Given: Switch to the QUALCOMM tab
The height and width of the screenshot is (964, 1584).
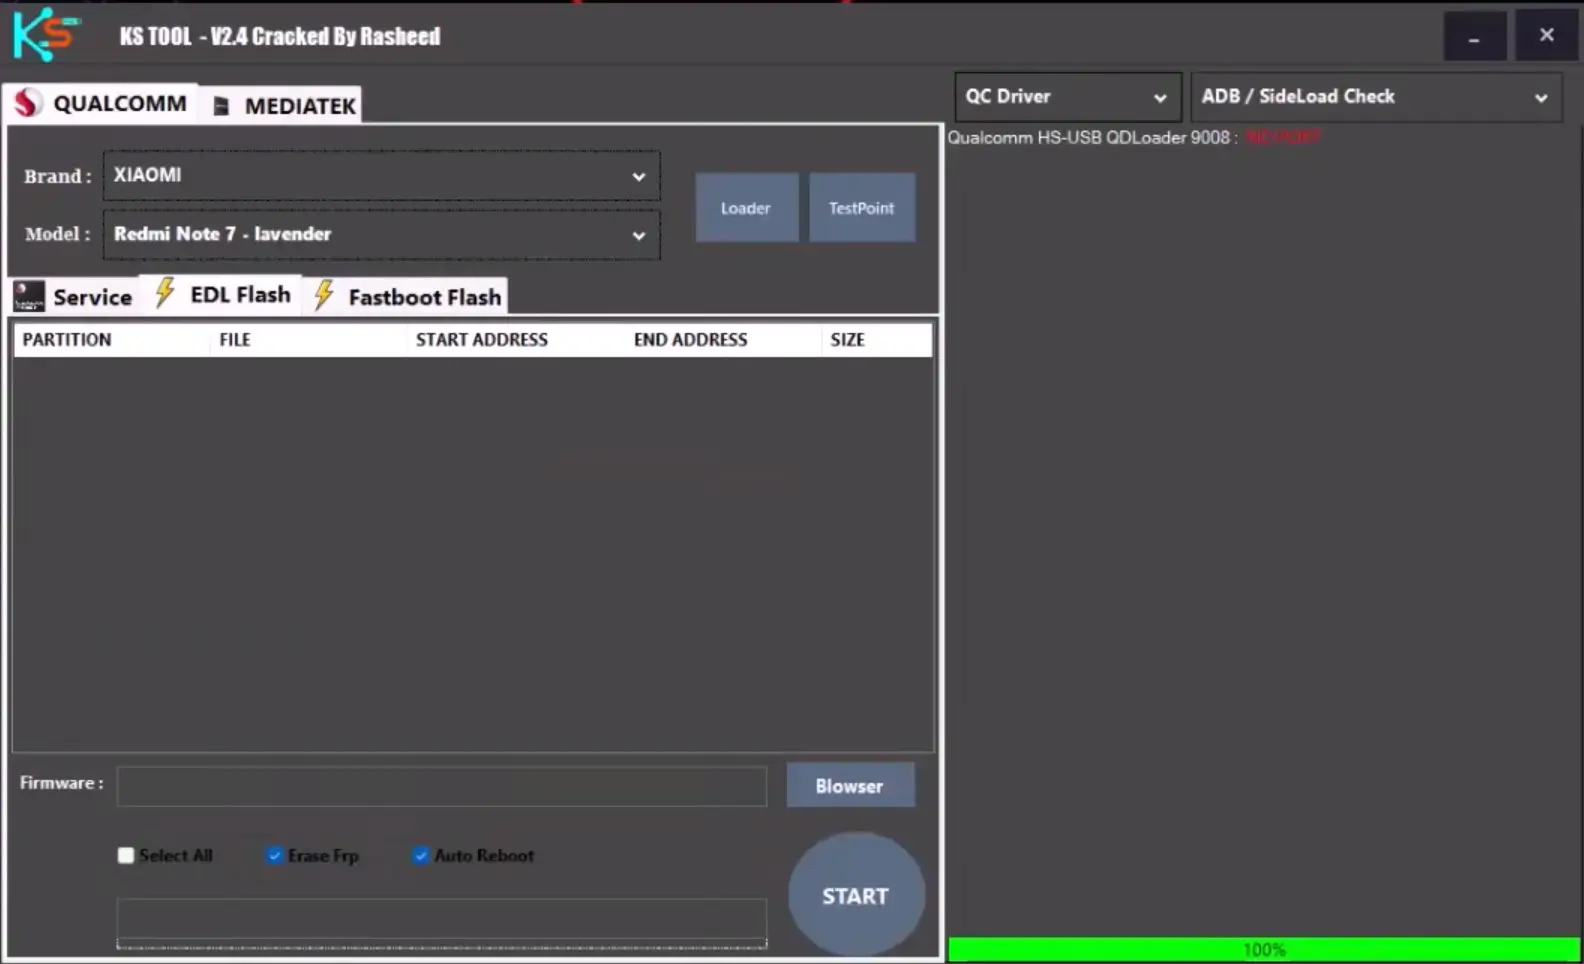Looking at the screenshot, I should [x=100, y=103].
